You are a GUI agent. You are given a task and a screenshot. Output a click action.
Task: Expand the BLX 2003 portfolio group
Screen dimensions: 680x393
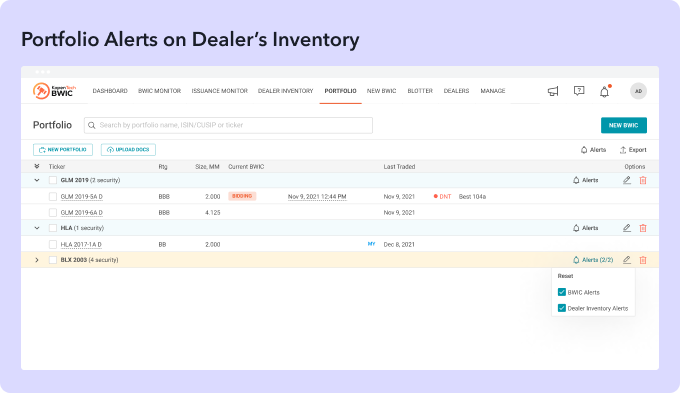click(37, 260)
